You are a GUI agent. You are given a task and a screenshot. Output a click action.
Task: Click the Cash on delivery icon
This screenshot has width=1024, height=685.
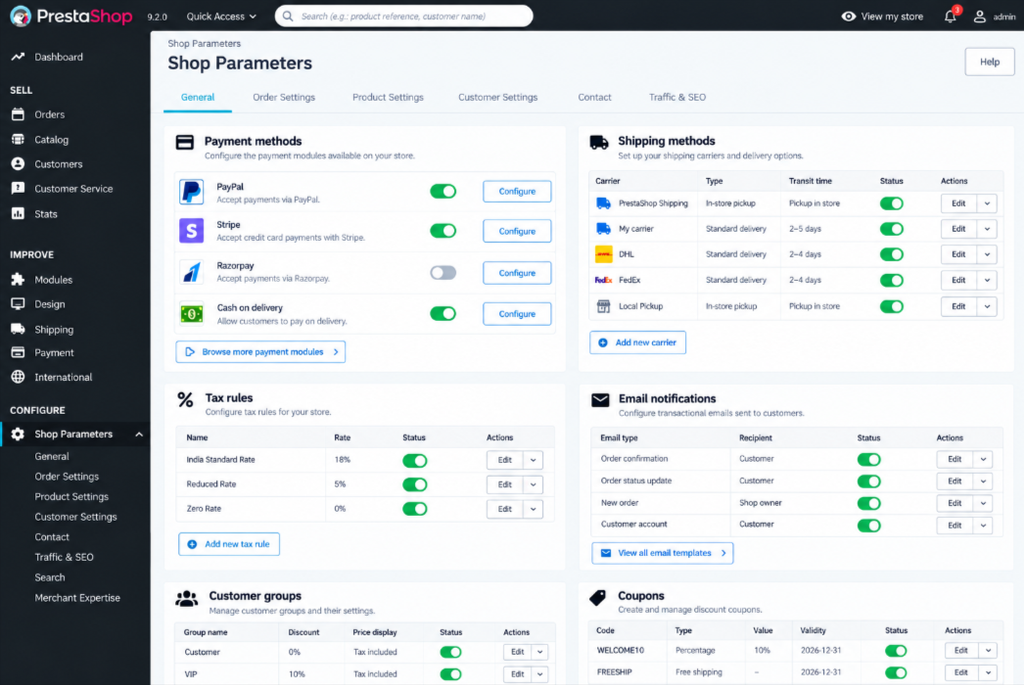pos(191,314)
